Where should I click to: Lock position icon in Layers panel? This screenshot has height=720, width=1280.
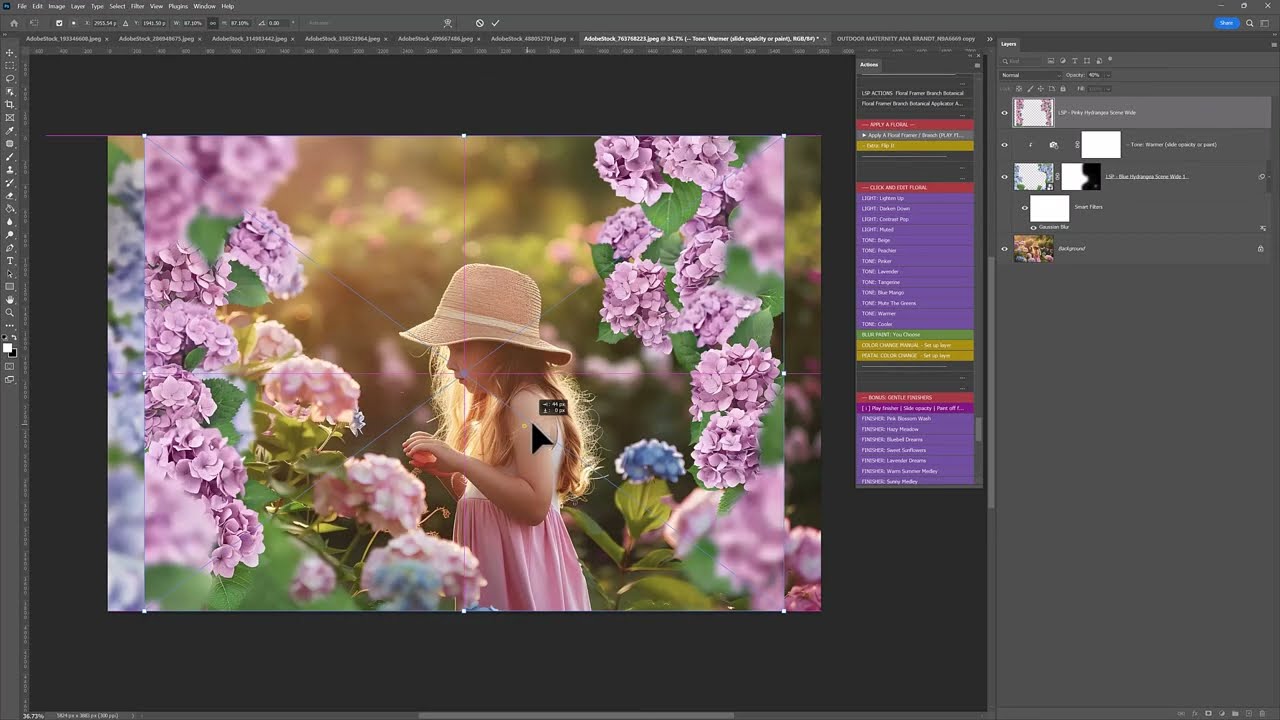coord(1041,89)
